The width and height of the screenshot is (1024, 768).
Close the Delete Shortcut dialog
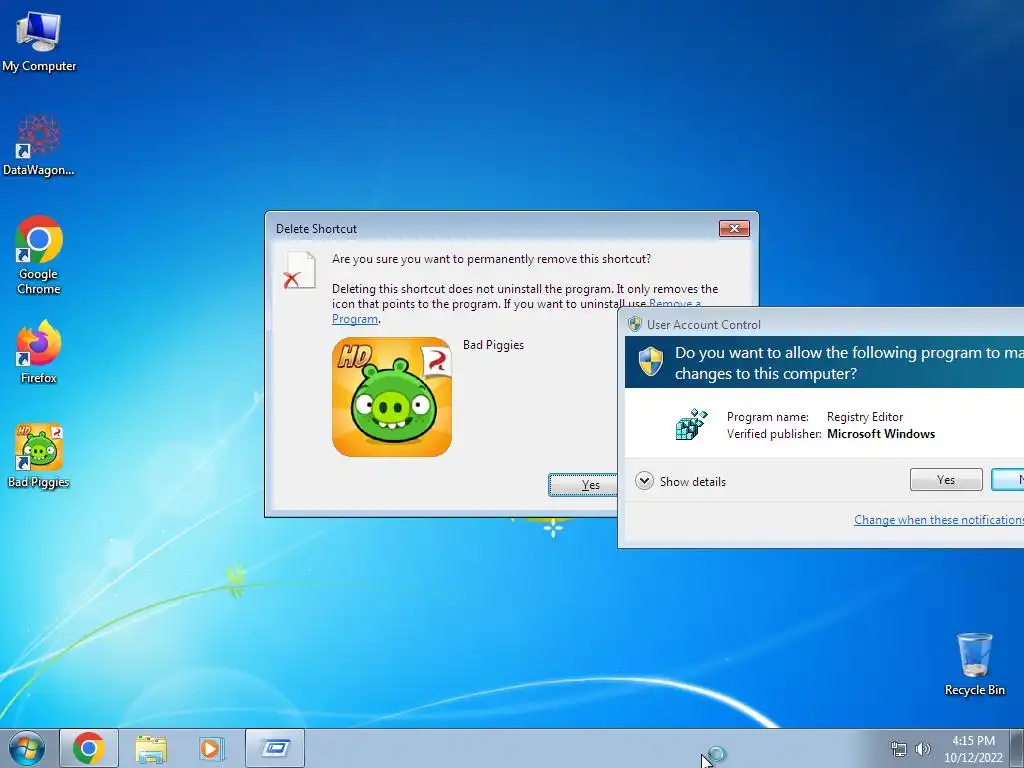pos(734,229)
